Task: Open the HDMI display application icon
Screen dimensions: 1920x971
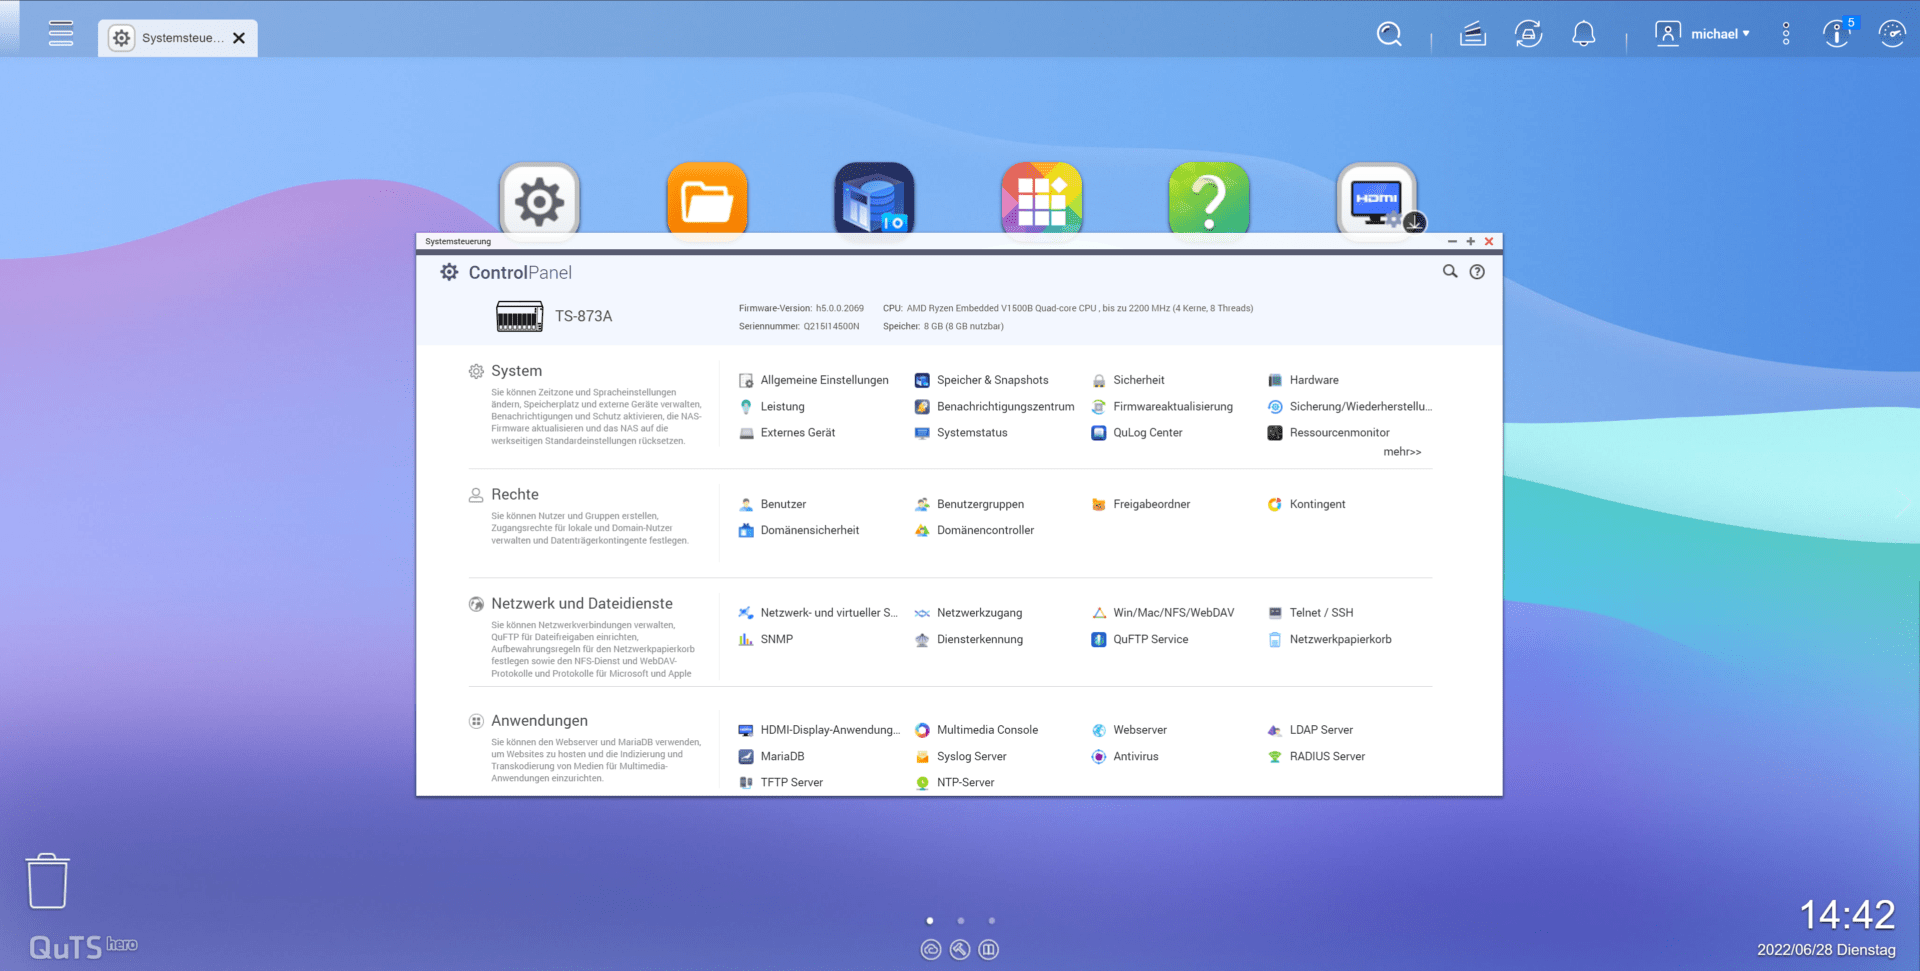Action: (1377, 200)
